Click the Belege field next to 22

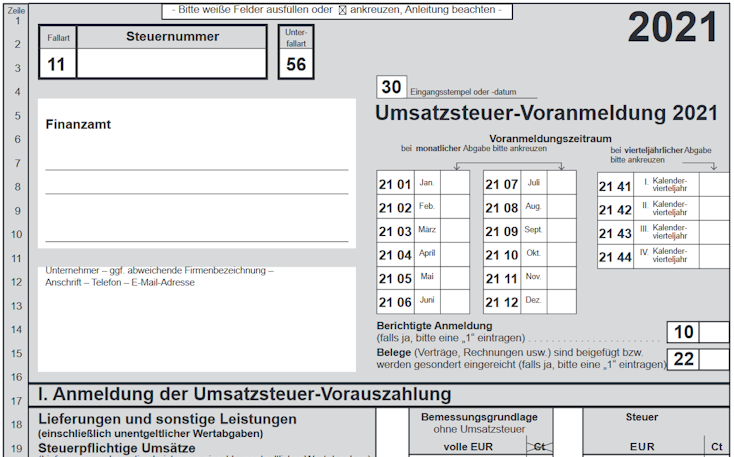(x=714, y=359)
